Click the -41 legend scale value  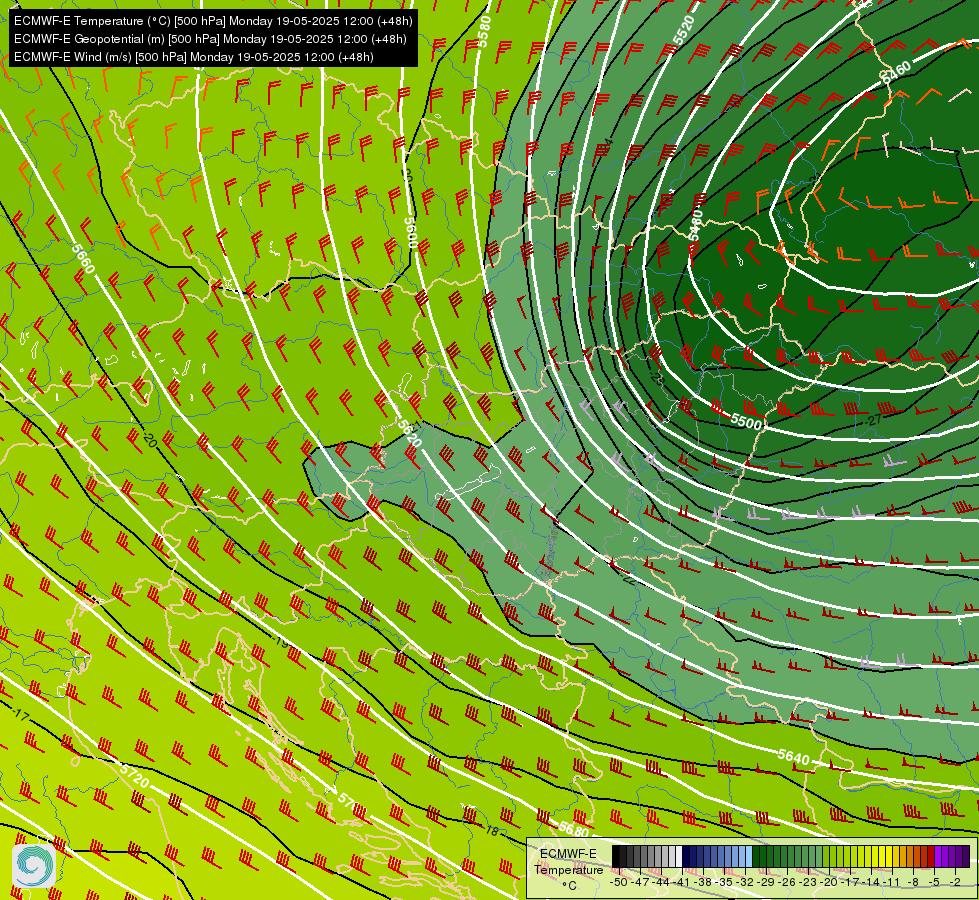[x=682, y=882]
